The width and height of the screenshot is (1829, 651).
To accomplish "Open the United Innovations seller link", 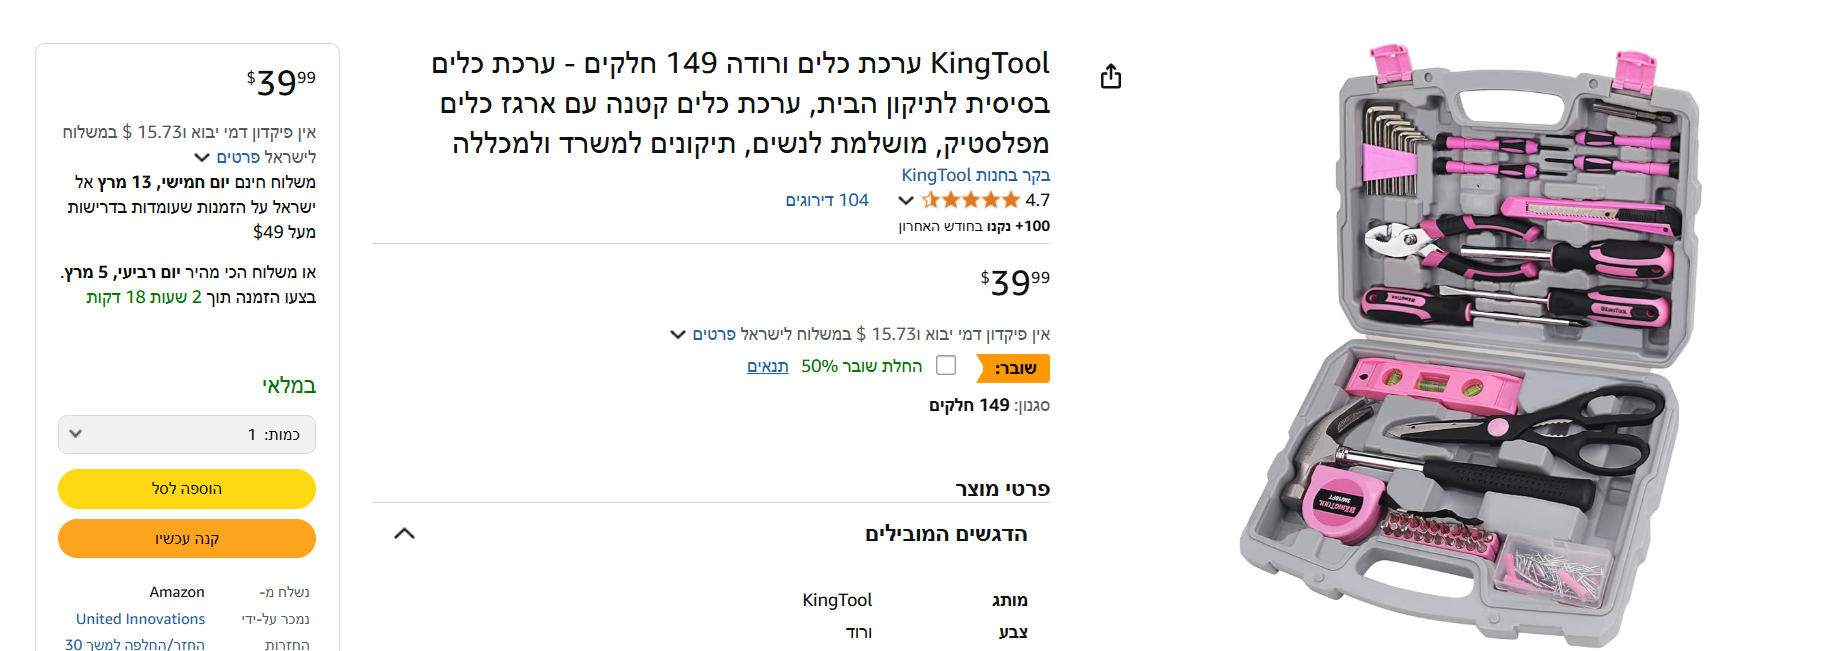I will click(140, 619).
